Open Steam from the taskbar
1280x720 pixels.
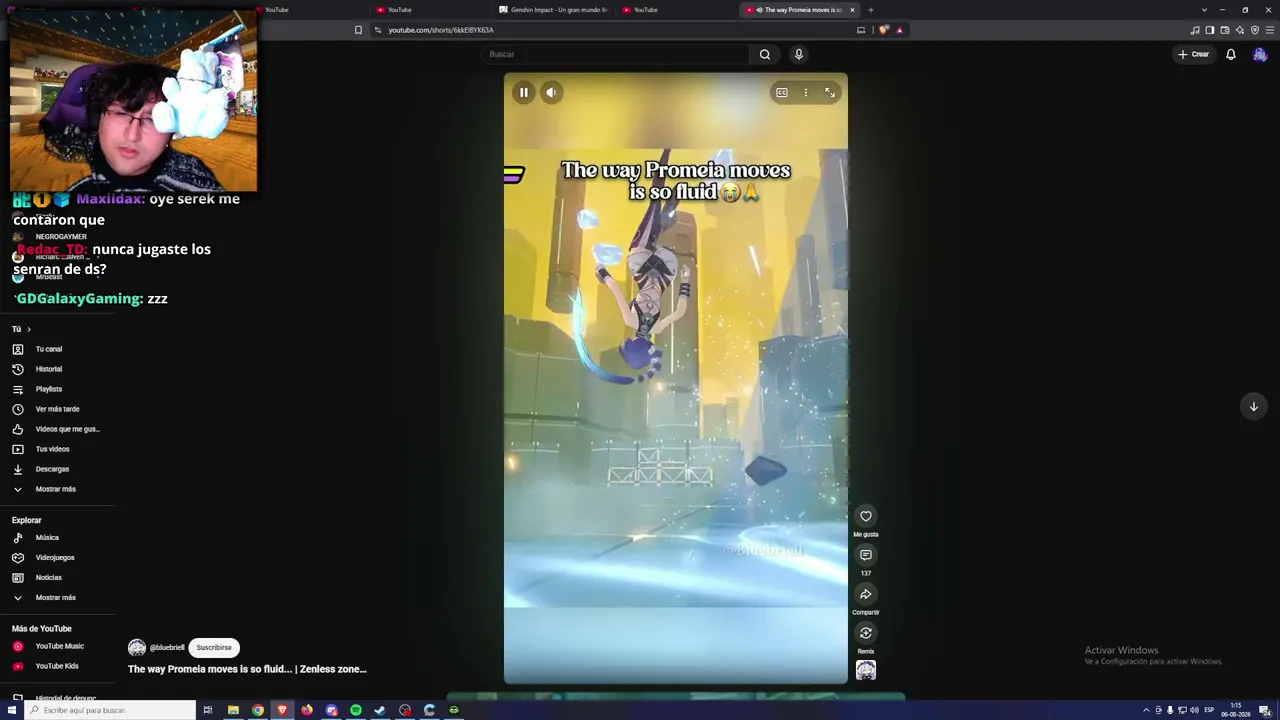[380, 710]
